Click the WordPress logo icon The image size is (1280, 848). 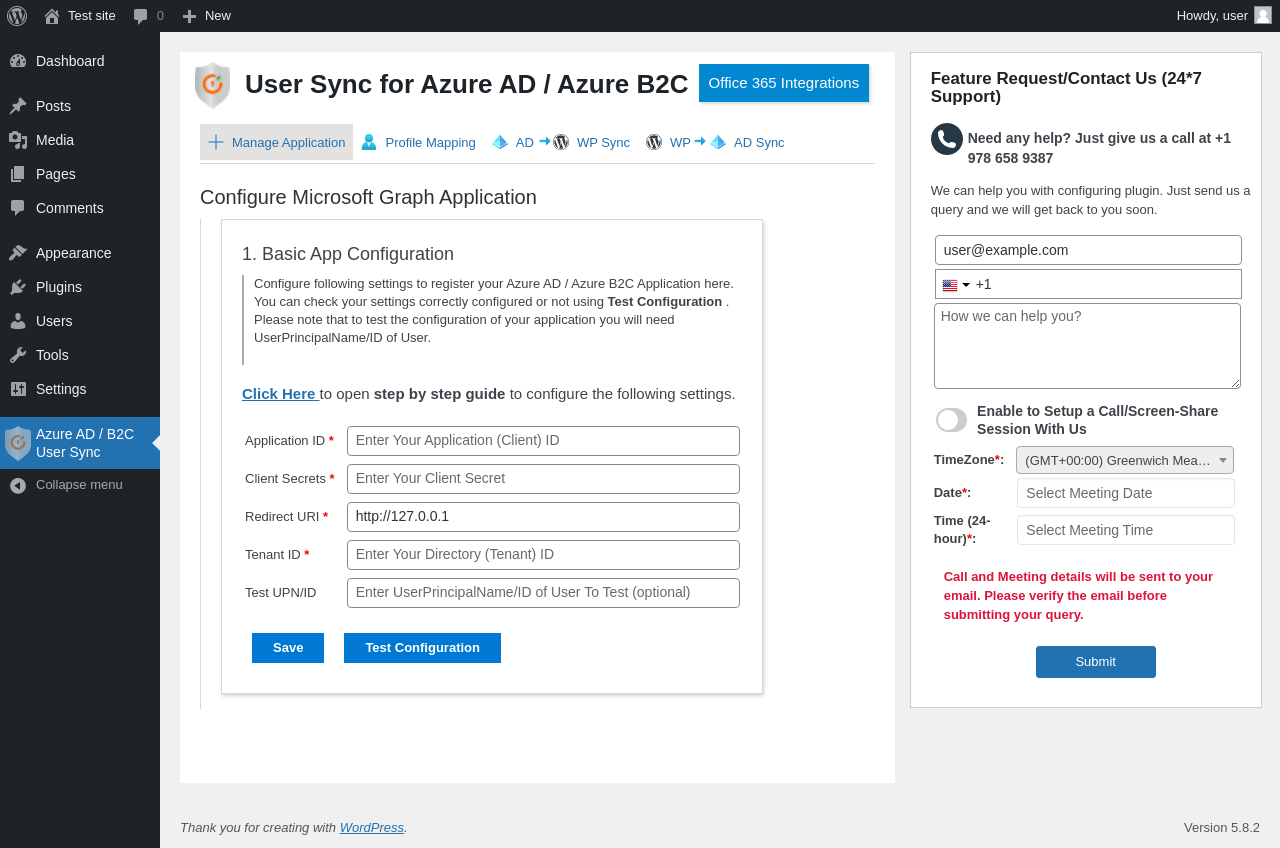[17, 16]
